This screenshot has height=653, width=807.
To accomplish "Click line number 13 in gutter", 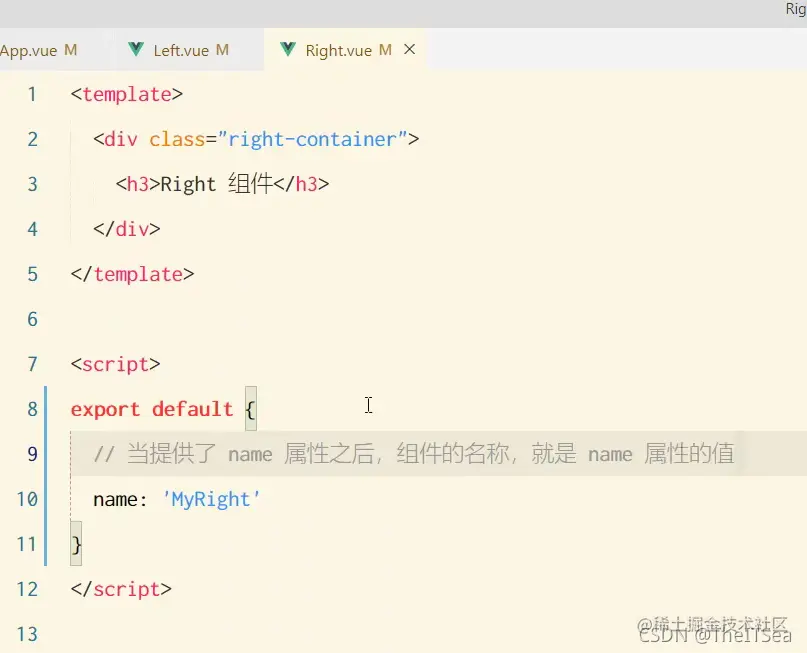I will point(27,634).
